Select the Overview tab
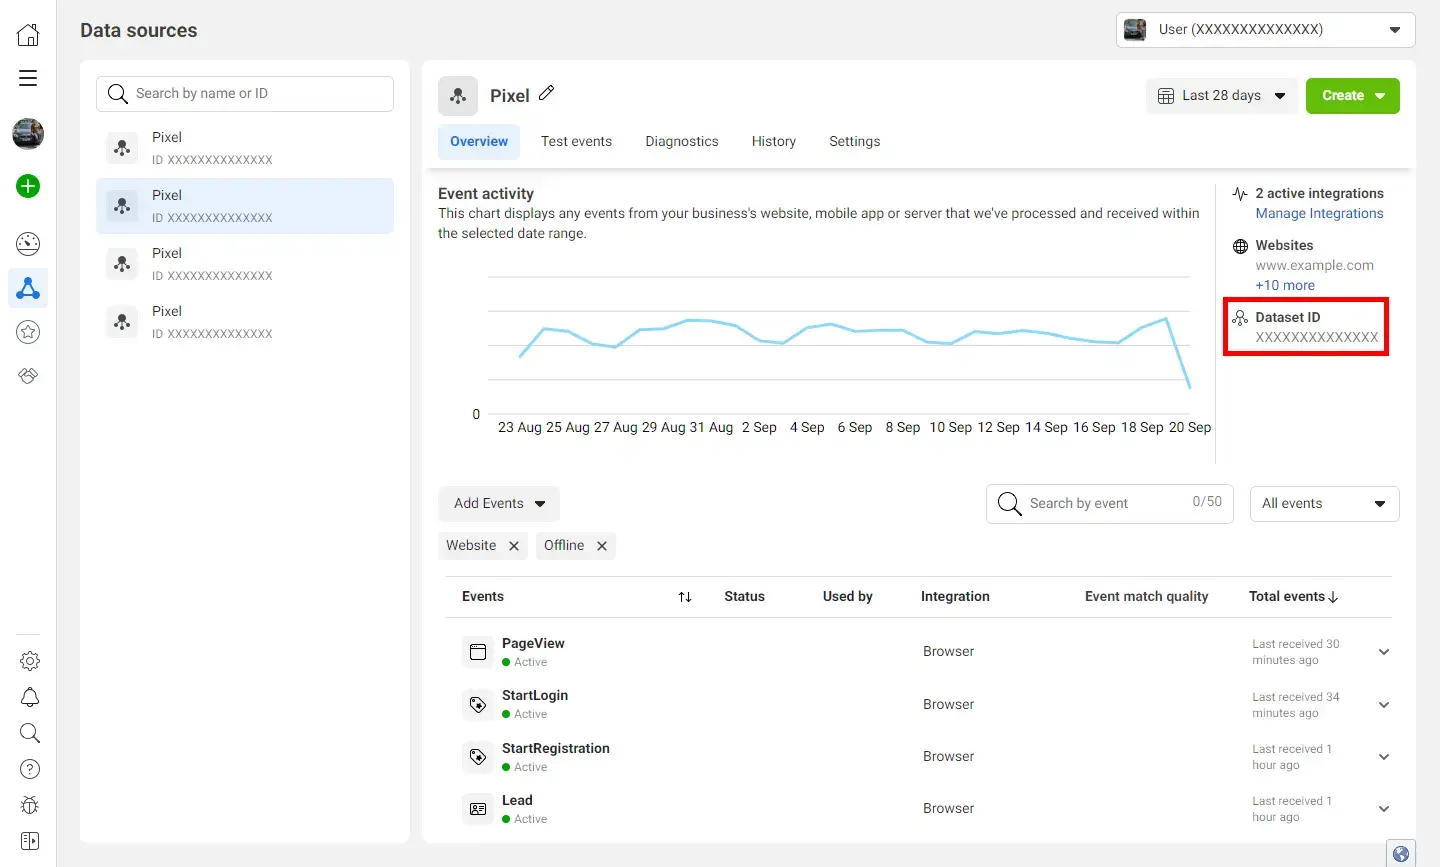Viewport: 1440px width, 867px height. (x=479, y=142)
